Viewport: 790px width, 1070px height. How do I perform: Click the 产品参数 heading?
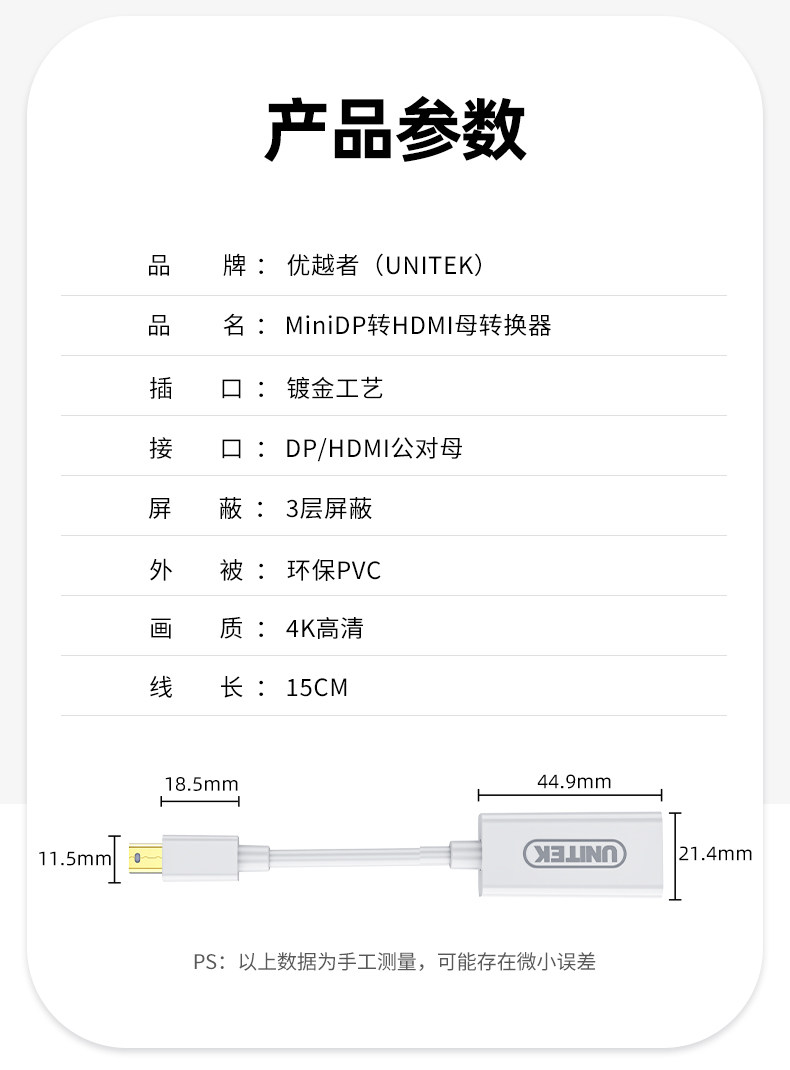[x=395, y=130]
